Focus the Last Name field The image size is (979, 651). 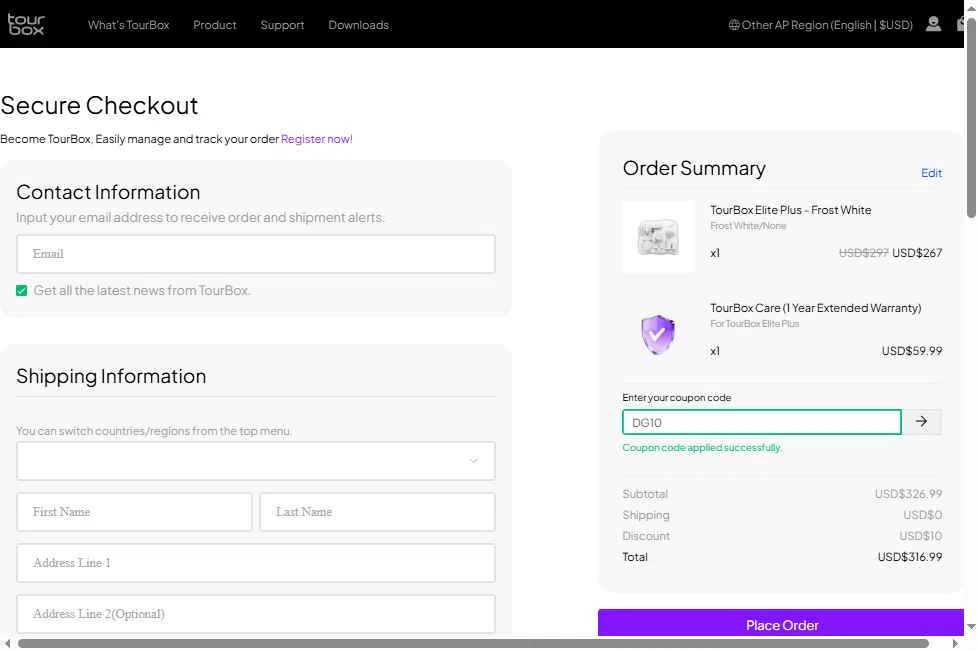tap(377, 512)
